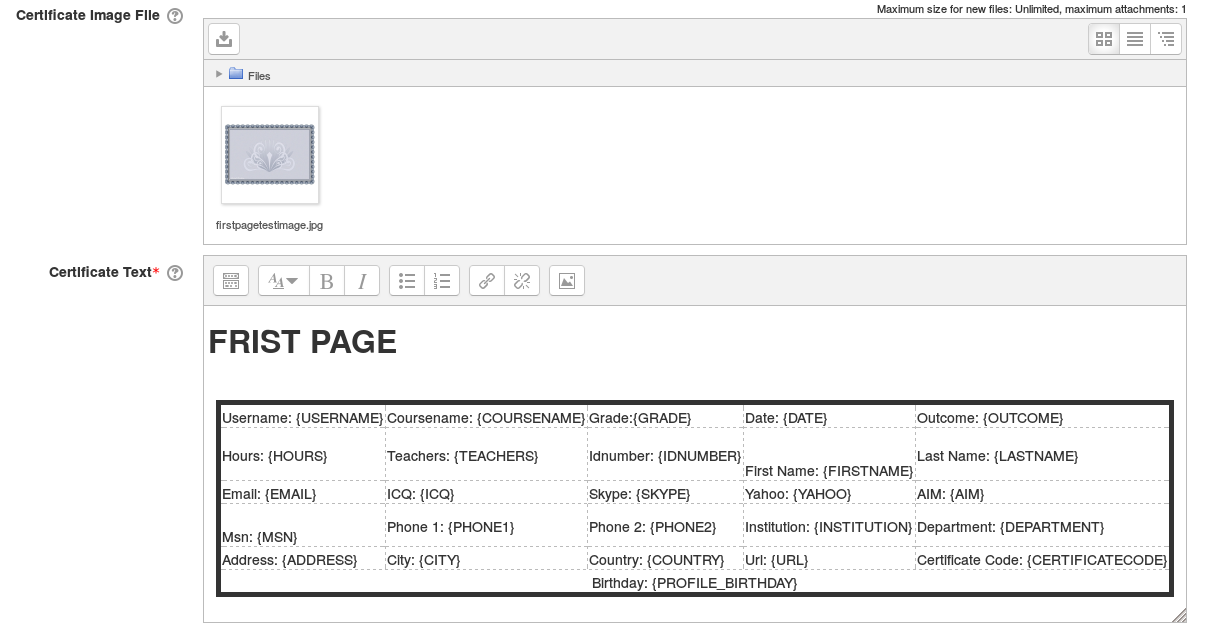Select the firstpagetestimage.jpg thumbnail
1208x631 pixels.
tap(270, 155)
